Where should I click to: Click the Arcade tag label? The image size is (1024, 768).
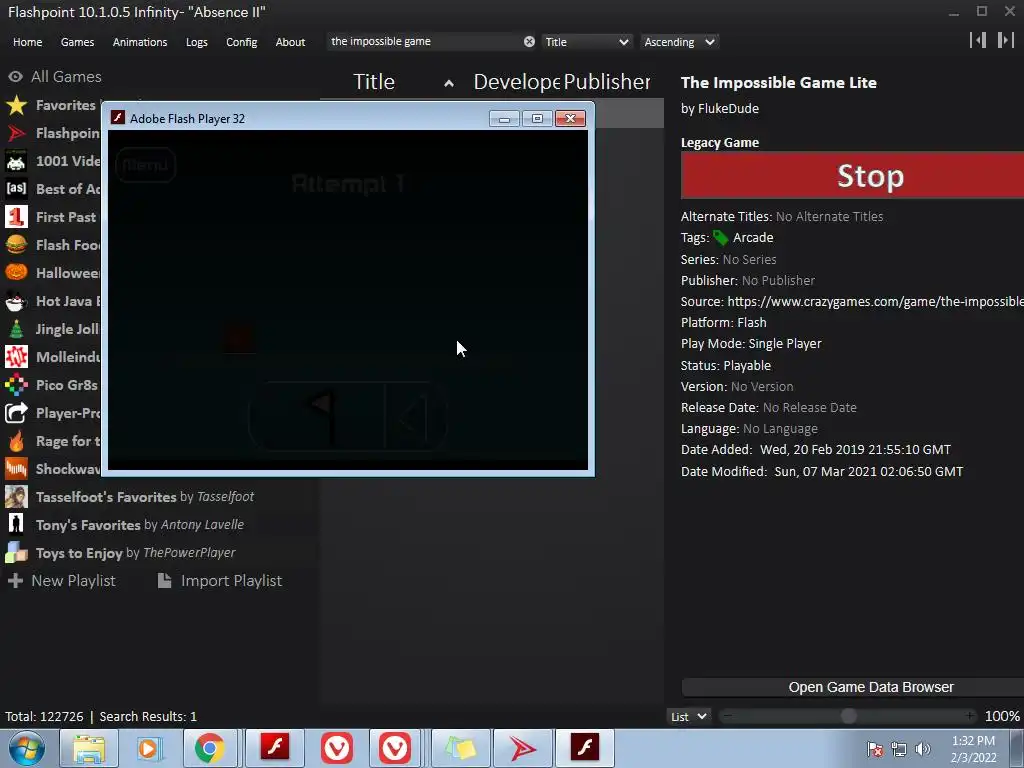[753, 238]
